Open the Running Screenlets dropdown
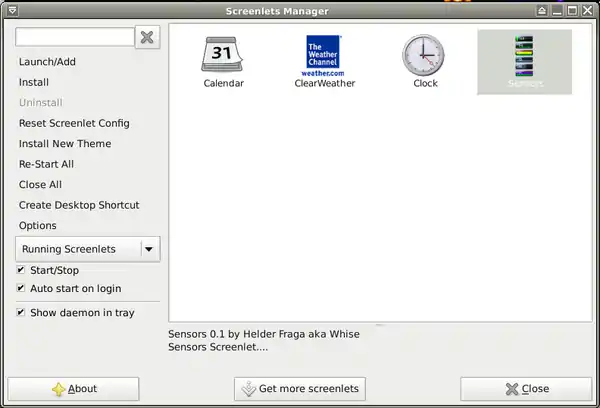Image resolution: width=600 pixels, height=408 pixels. pyautogui.click(x=76, y=249)
